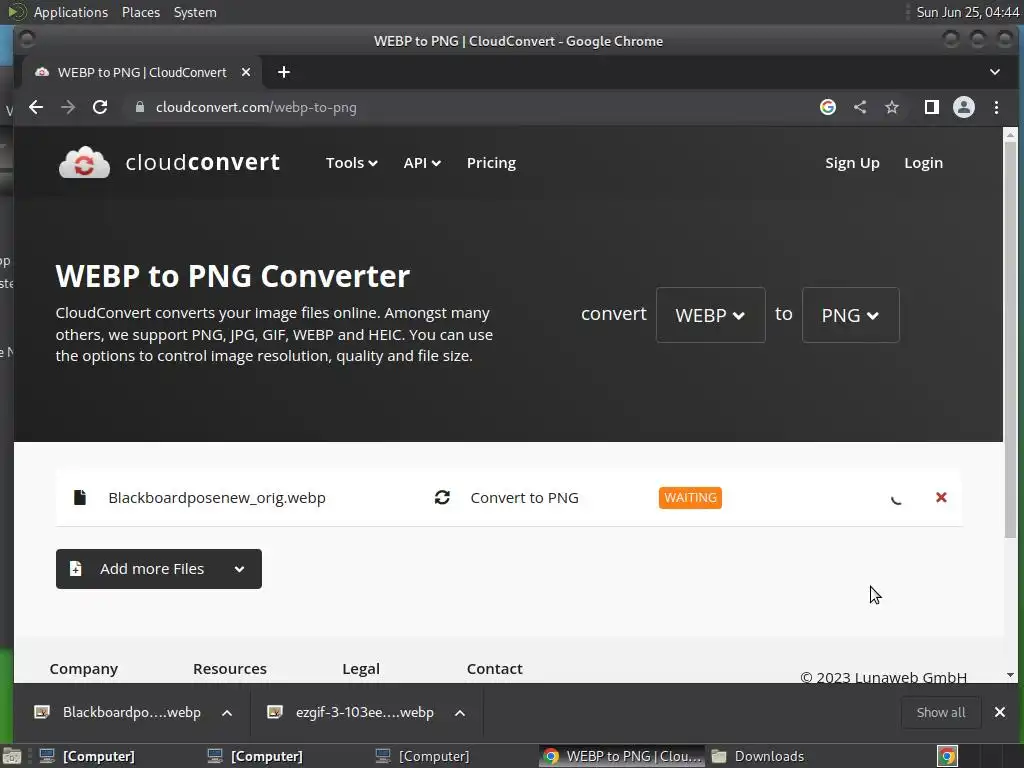Go back using the browser back arrow

pos(36,107)
